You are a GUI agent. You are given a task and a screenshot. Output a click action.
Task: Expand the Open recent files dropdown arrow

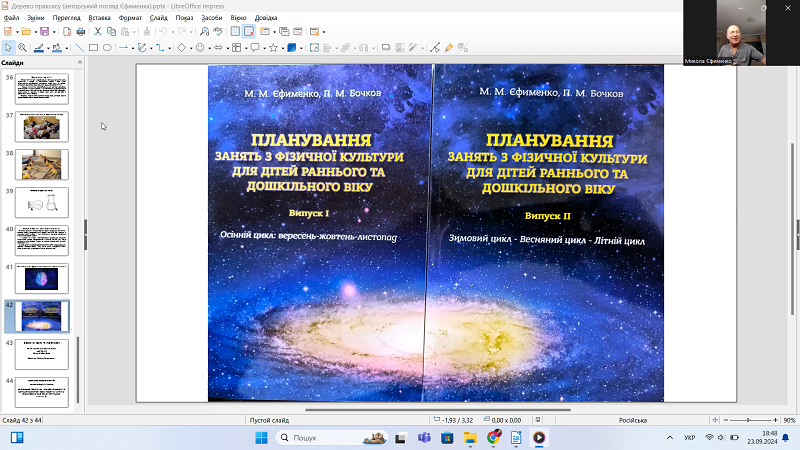[35, 32]
